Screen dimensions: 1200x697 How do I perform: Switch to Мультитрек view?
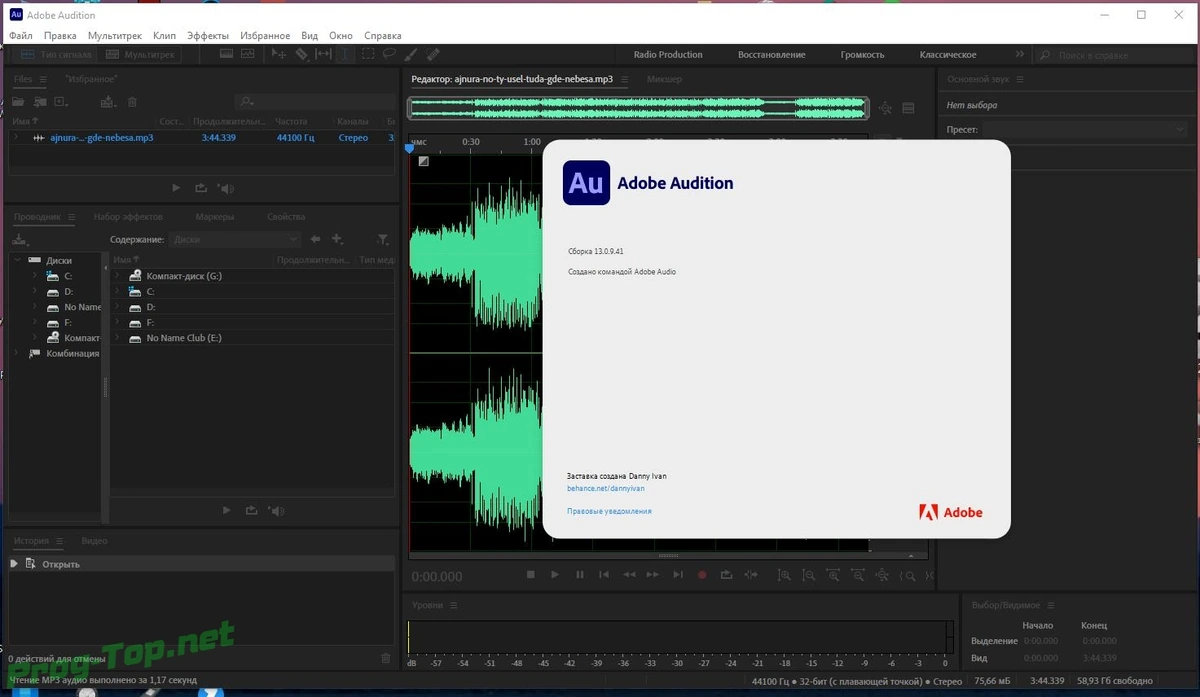(139, 54)
